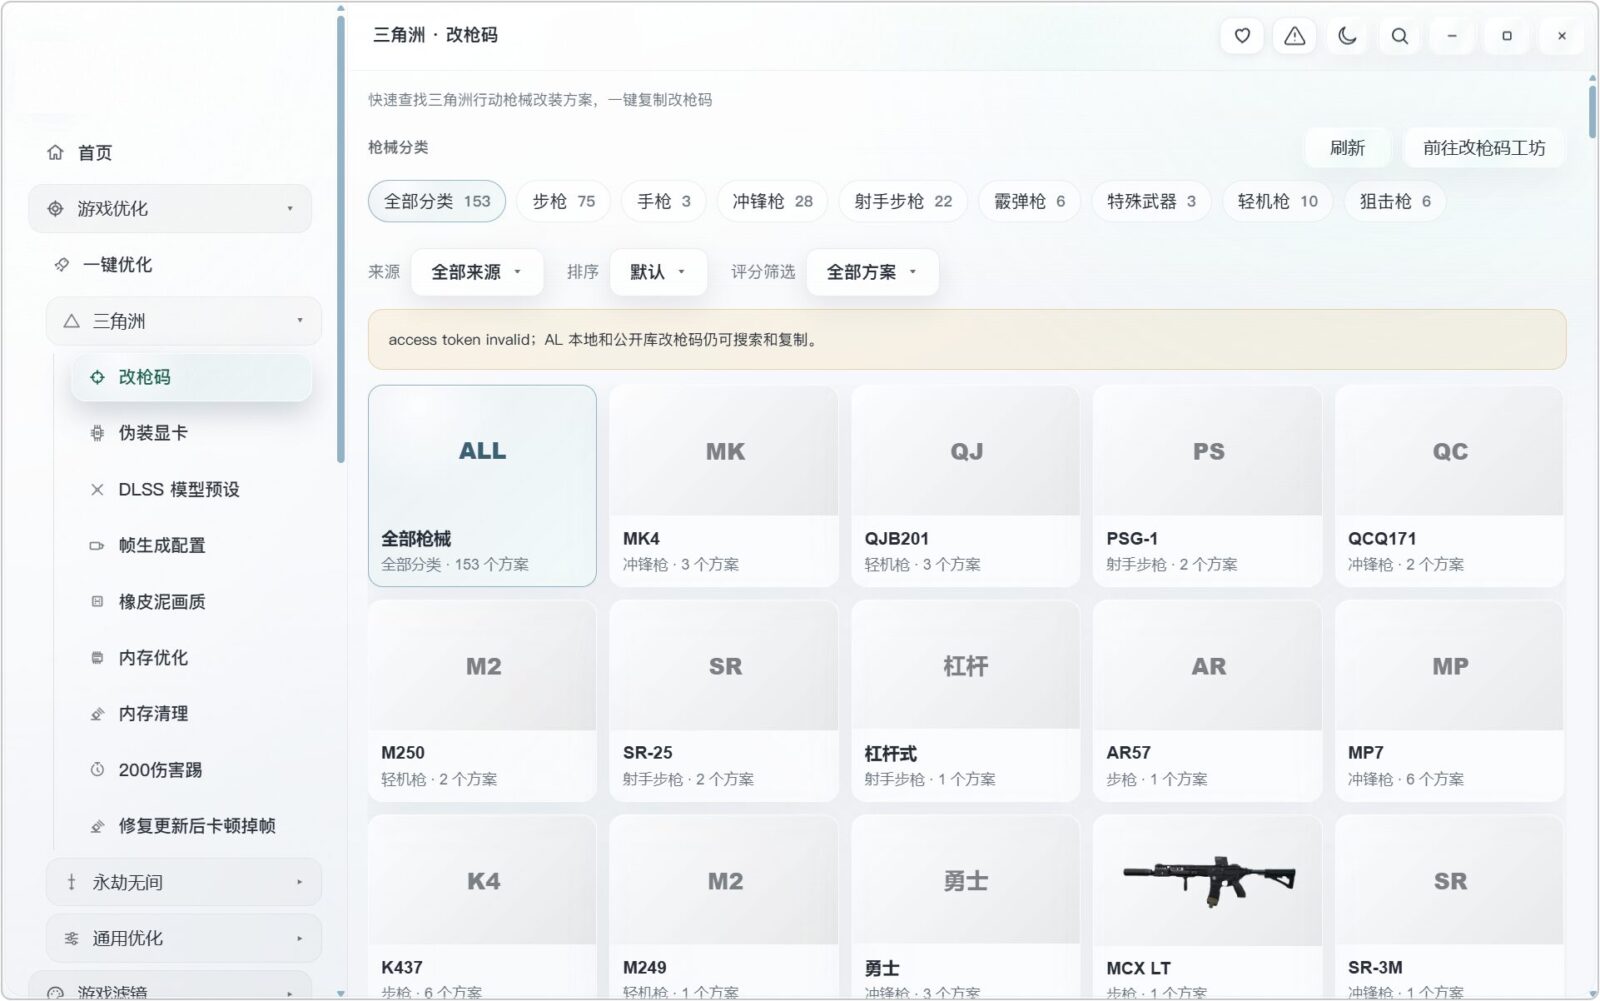Open the warning triangle alert icon
Image resolution: width=1600 pixels, height=1001 pixels.
[x=1295, y=36]
